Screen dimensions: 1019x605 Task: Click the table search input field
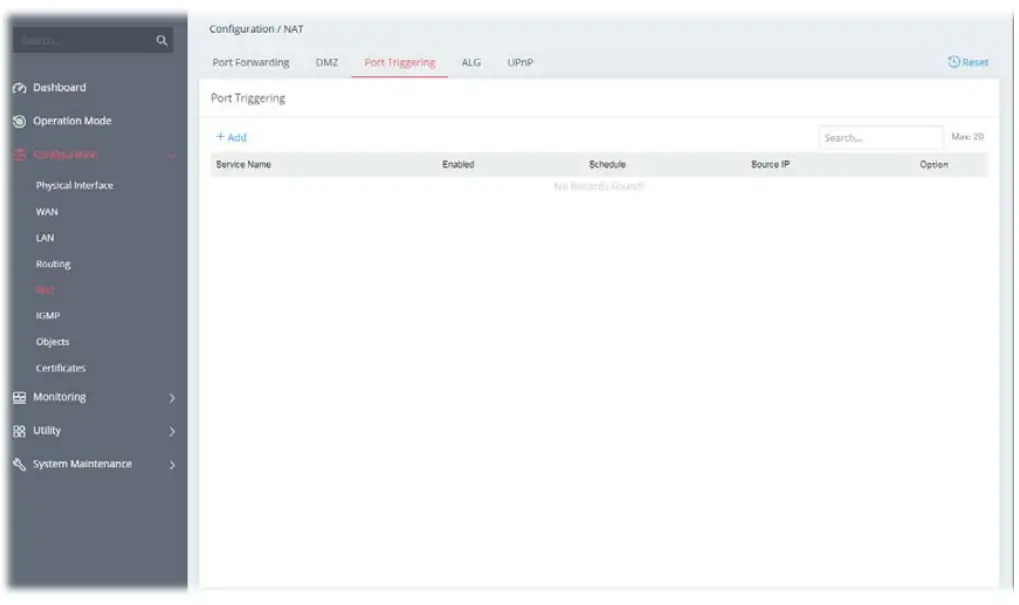point(879,137)
